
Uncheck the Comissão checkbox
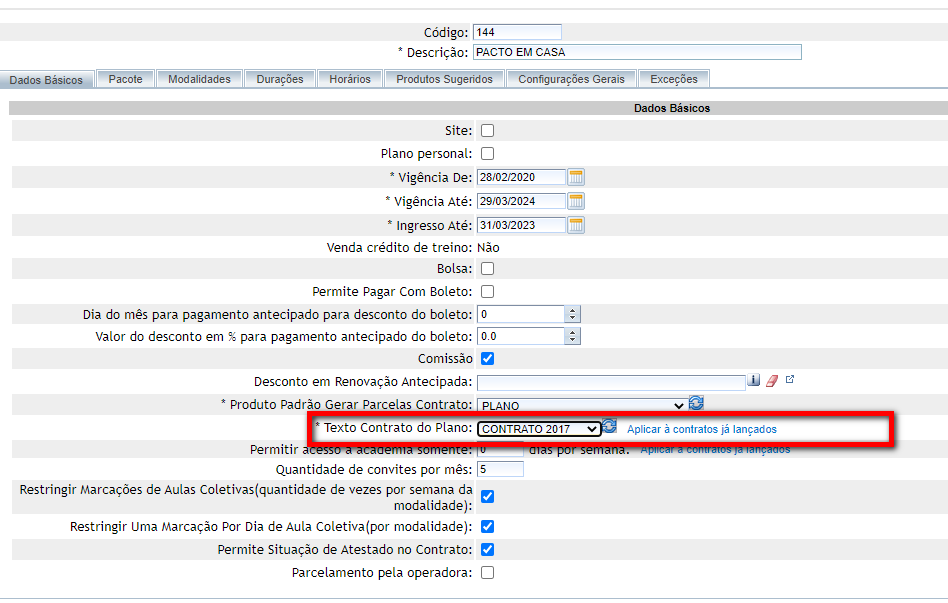pos(488,358)
